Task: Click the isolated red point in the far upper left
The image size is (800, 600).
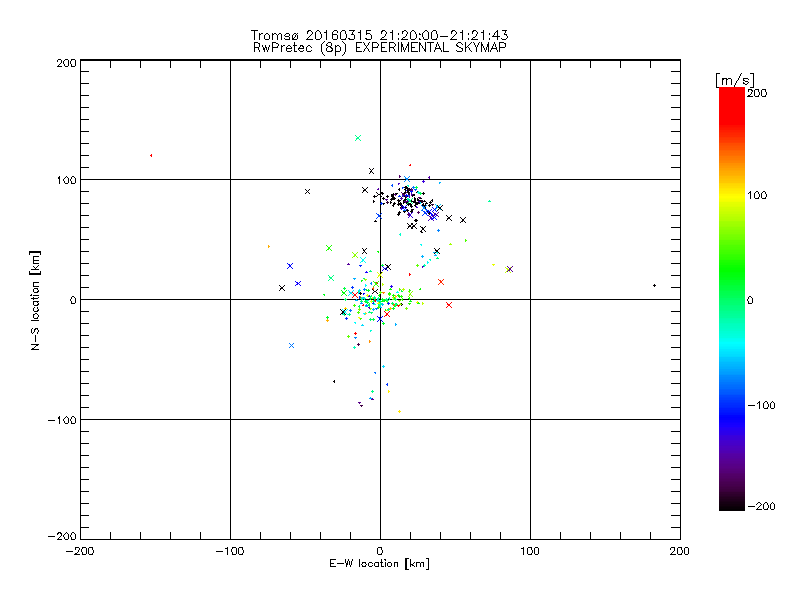Action: (151, 155)
